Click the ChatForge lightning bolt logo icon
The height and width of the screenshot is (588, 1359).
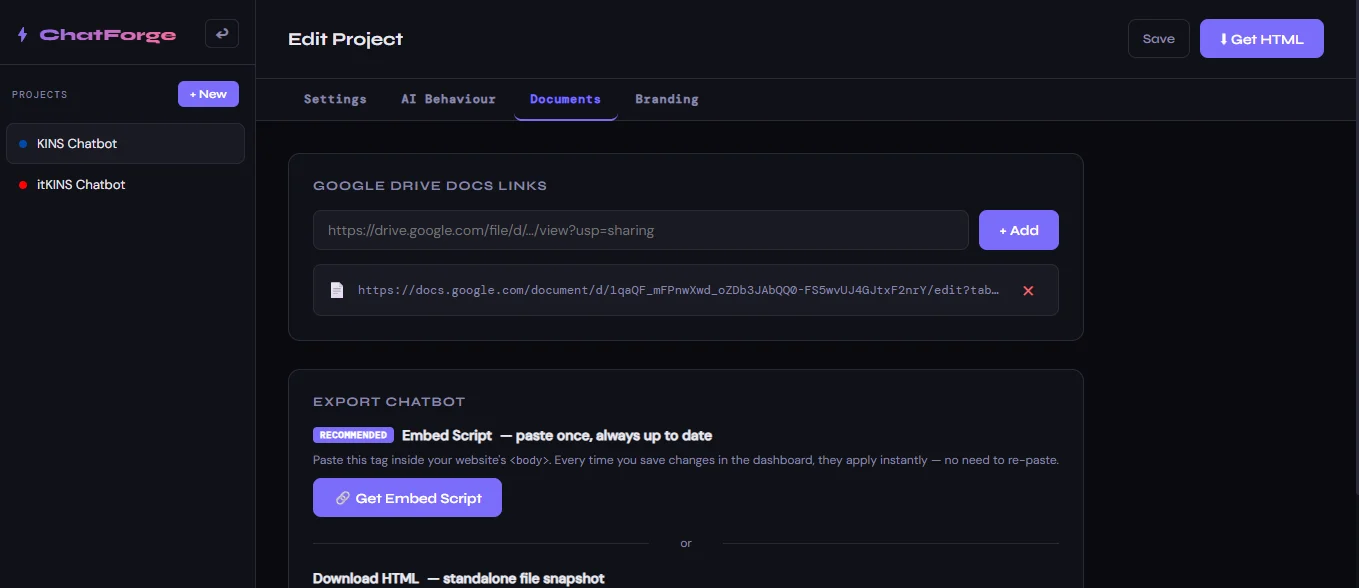tap(23, 35)
